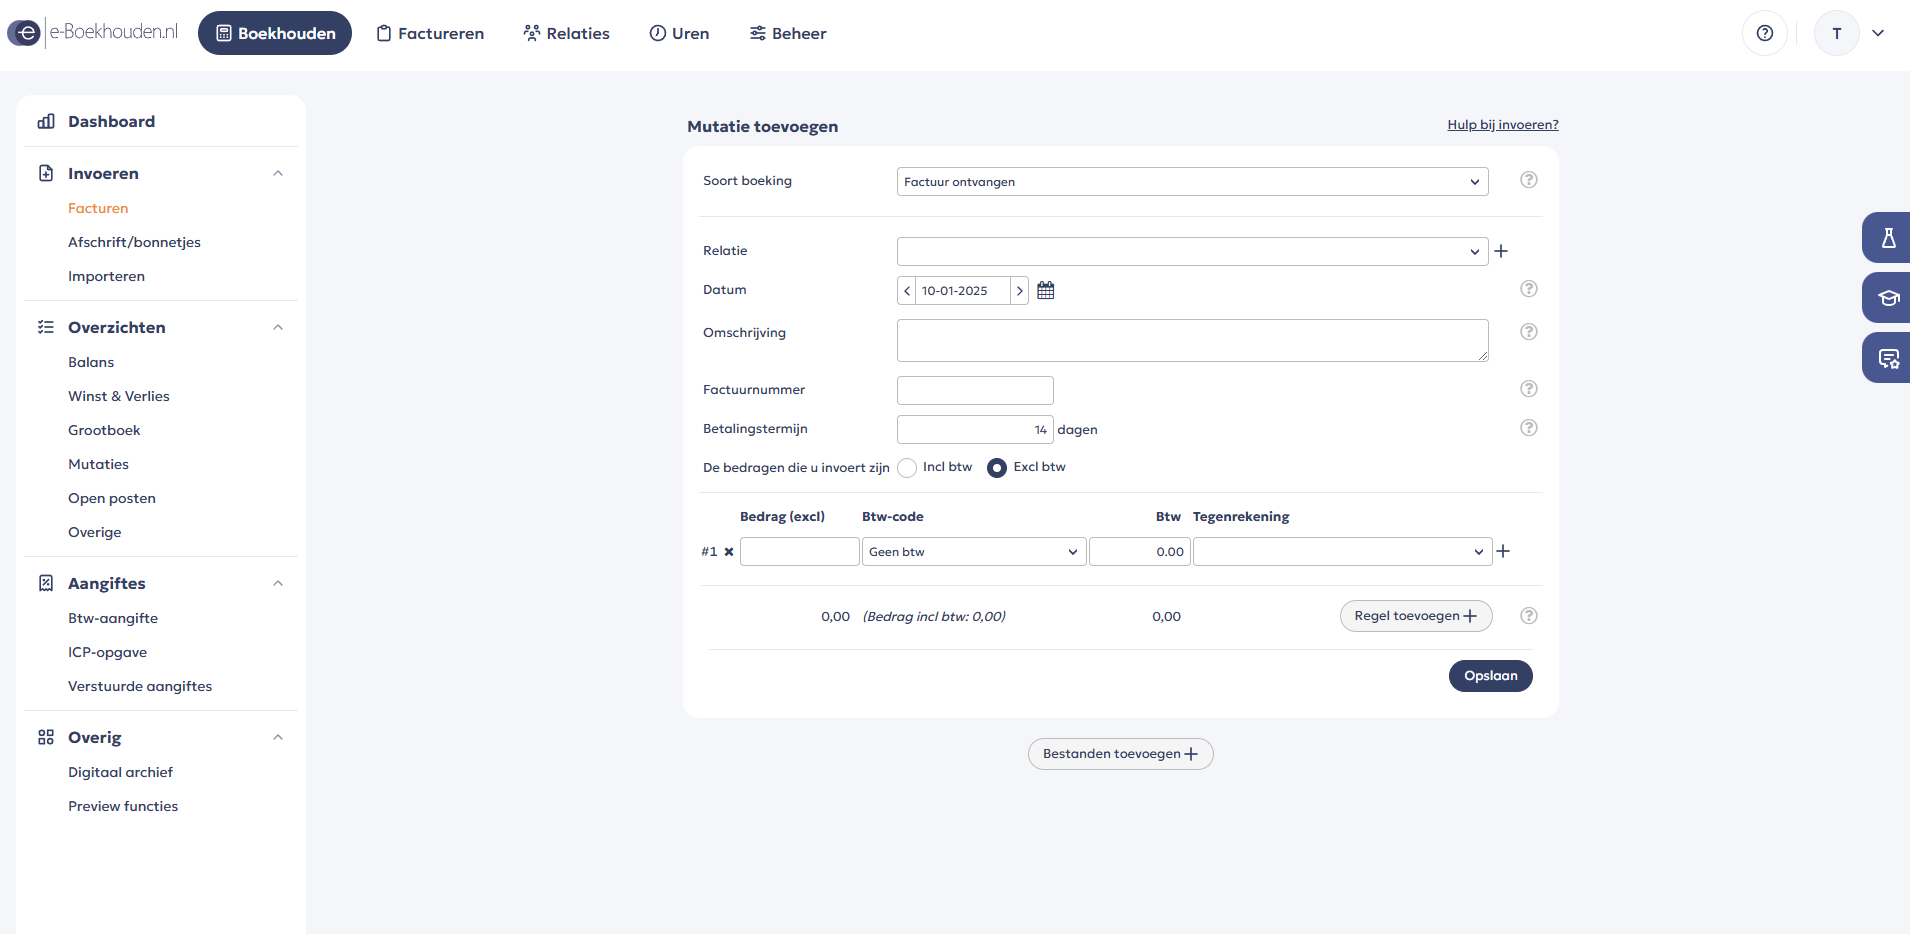This screenshot has width=1910, height=934.
Task: Open the calendar date picker icon
Action: [1046, 290]
